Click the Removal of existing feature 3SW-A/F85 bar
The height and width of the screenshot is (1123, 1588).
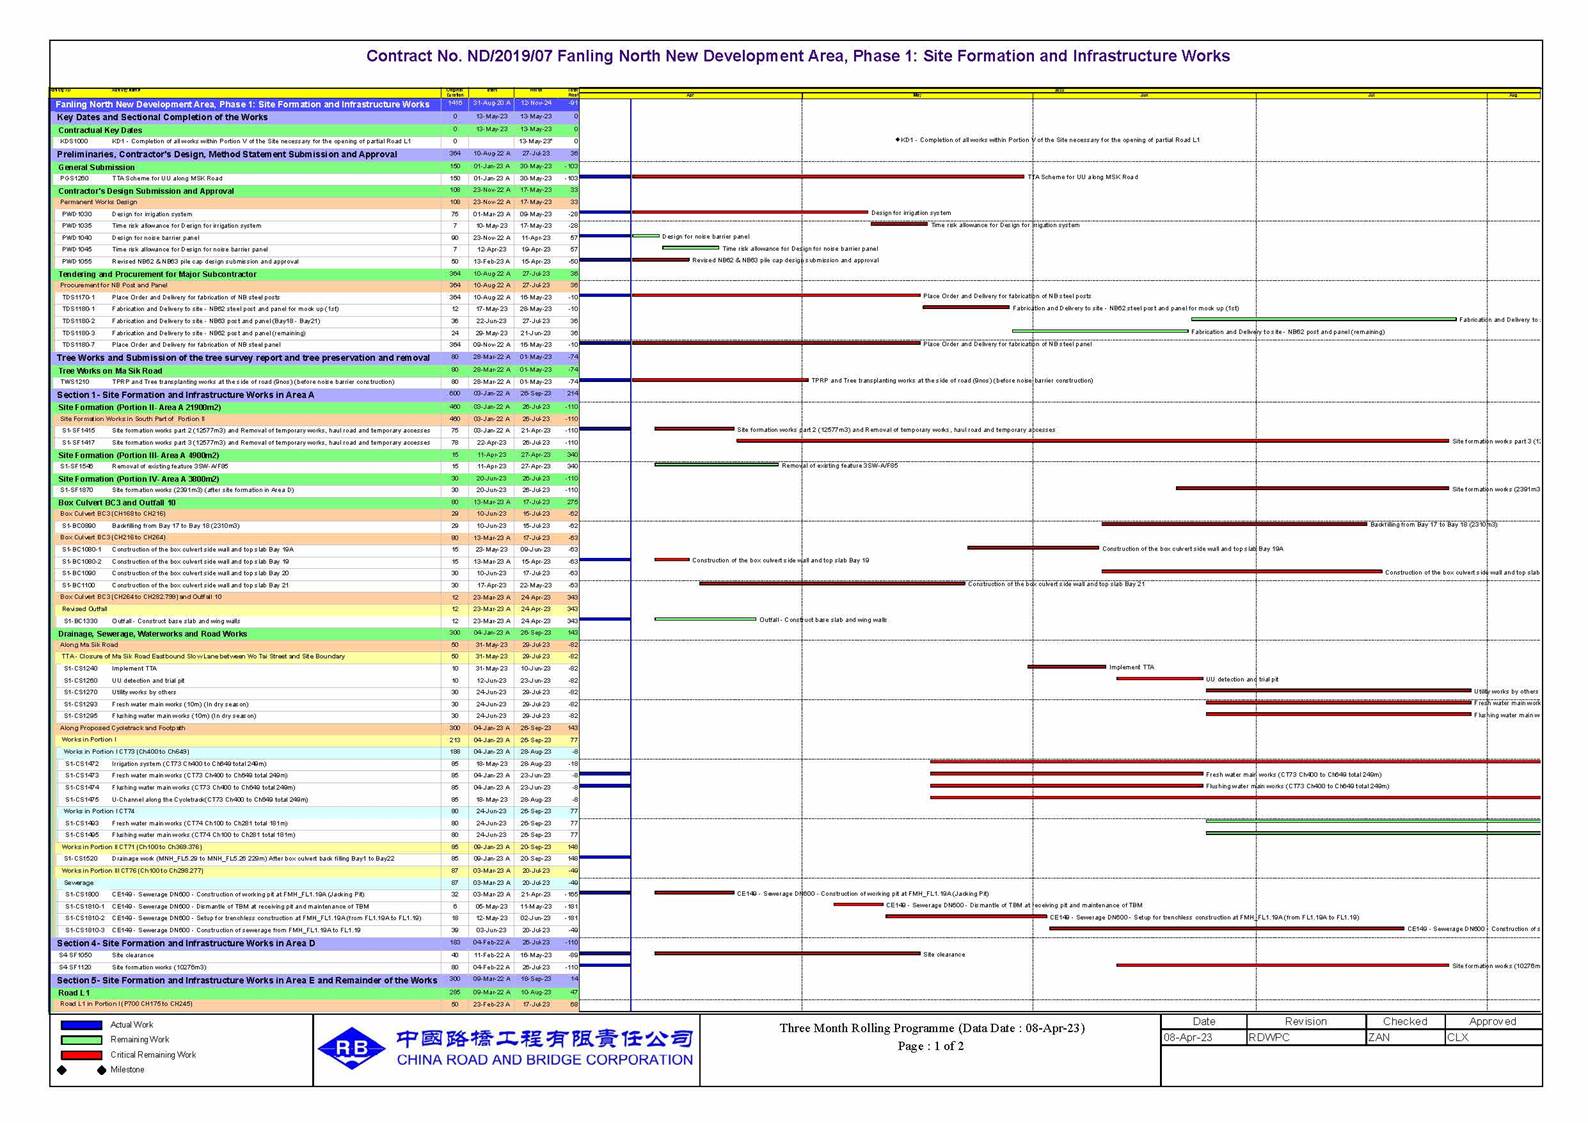click(717, 465)
